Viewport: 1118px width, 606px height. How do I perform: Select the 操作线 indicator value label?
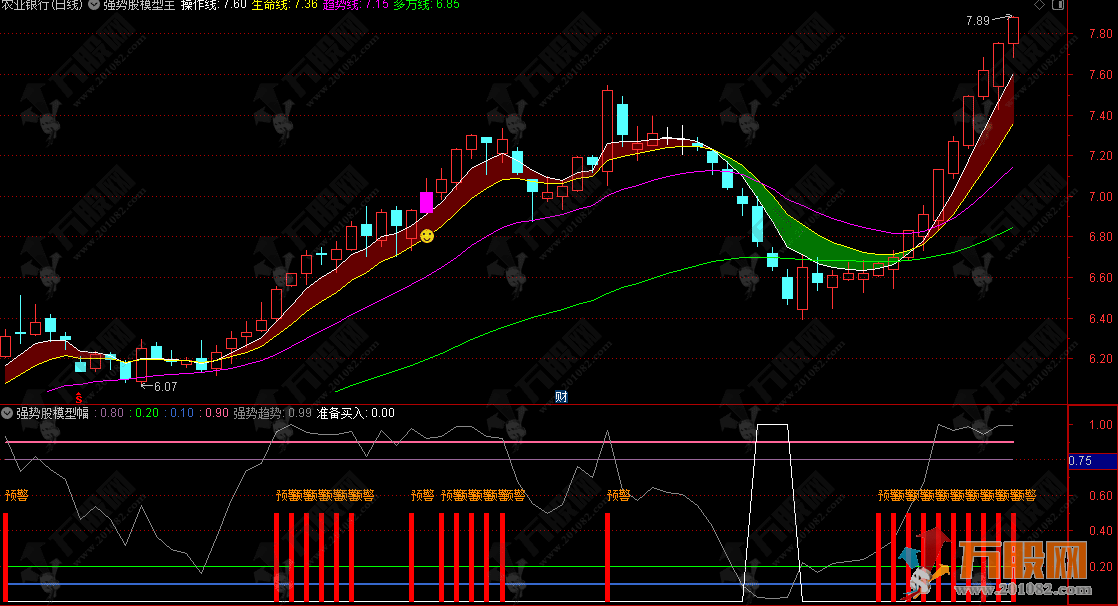[214, 6]
